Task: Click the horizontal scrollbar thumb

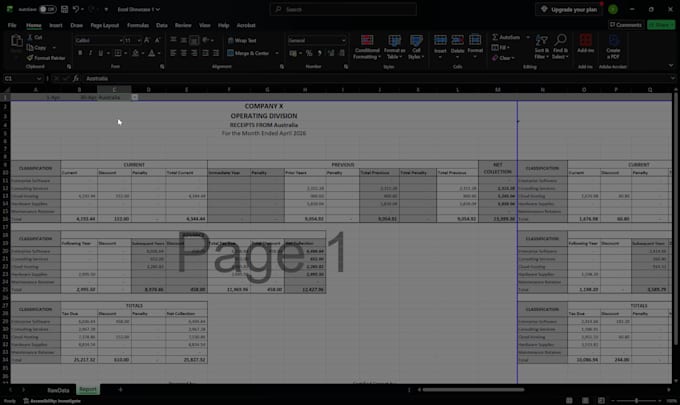Action: pos(473,390)
